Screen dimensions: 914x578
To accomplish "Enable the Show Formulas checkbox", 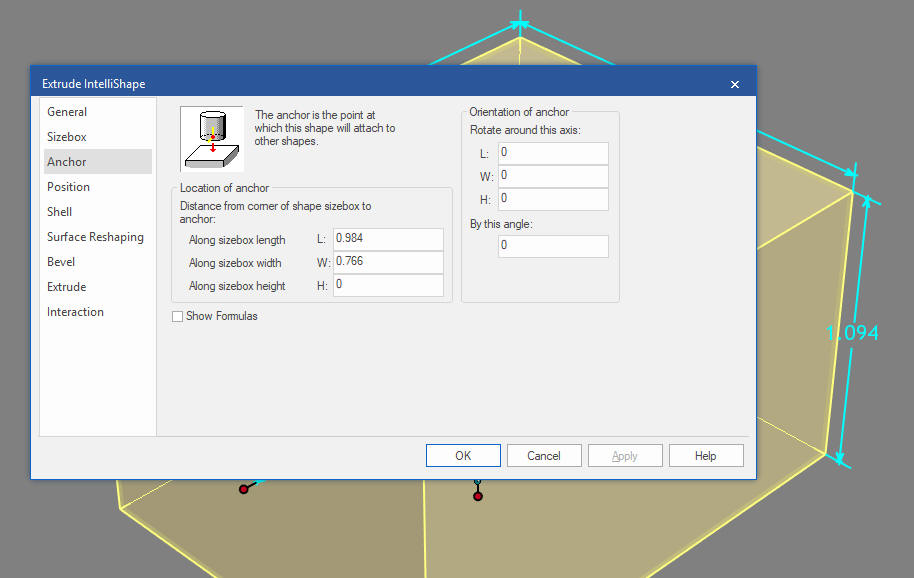I will [177, 316].
